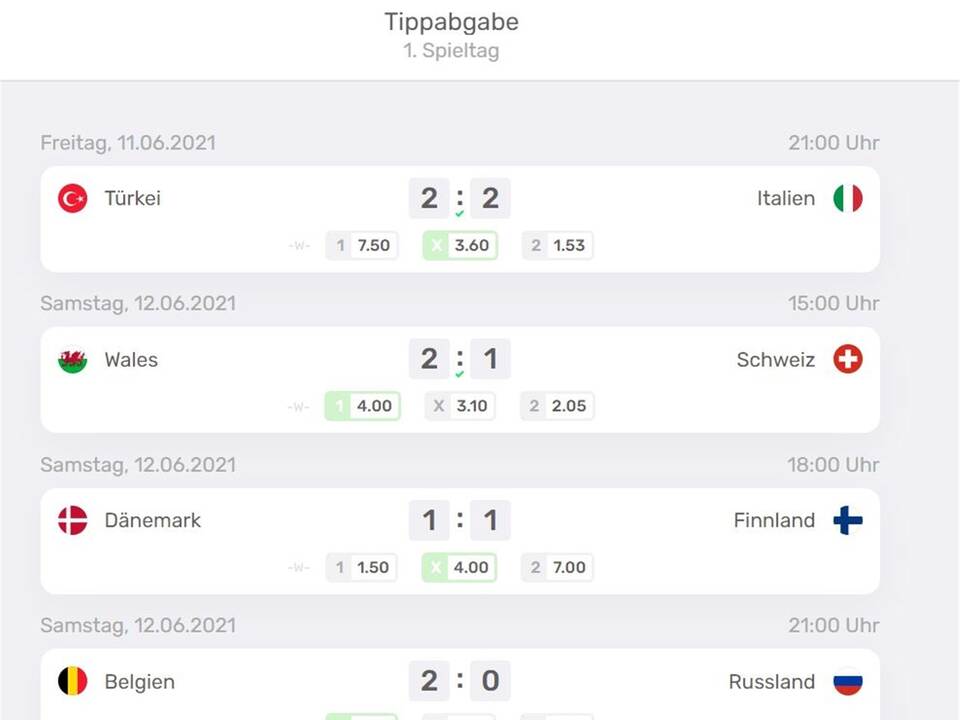Select draw odds 3.60 for Türkei–Italien
Viewport: 960px width, 720px height.
pyautogui.click(x=460, y=245)
